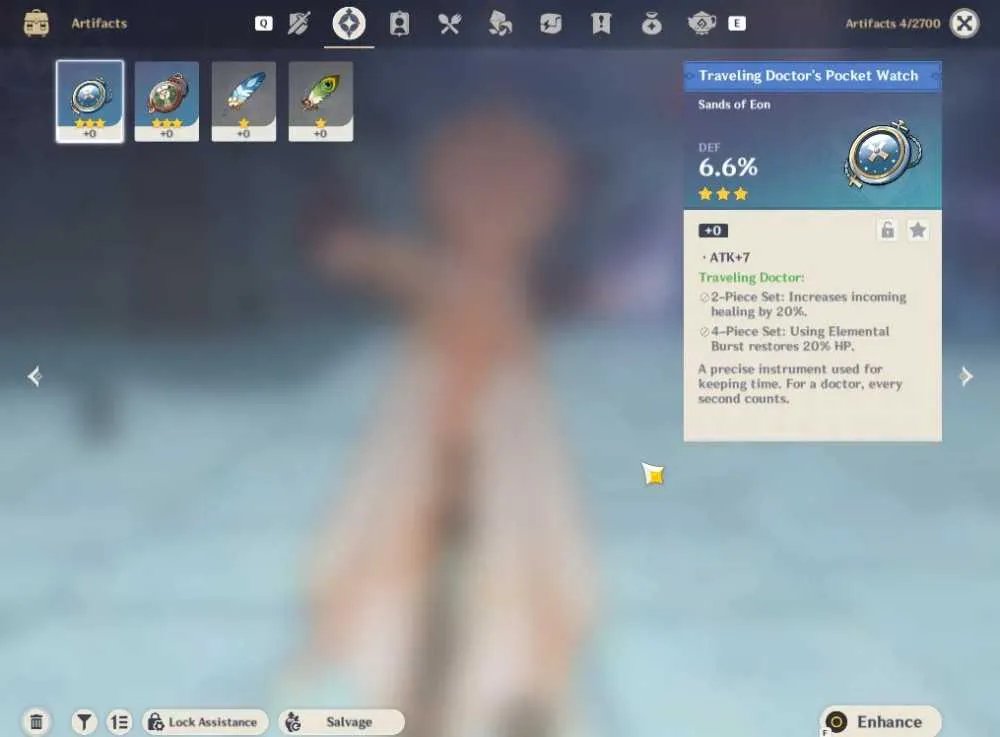1000x737 pixels.
Task: Mark the Pocket Watch as favorite
Action: pyautogui.click(x=918, y=230)
